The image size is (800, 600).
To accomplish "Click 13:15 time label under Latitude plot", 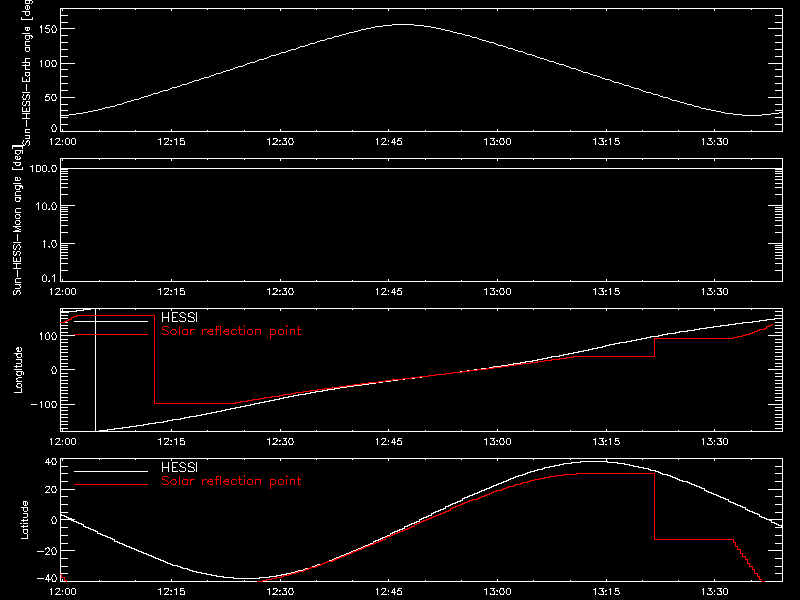I will pos(606,592).
